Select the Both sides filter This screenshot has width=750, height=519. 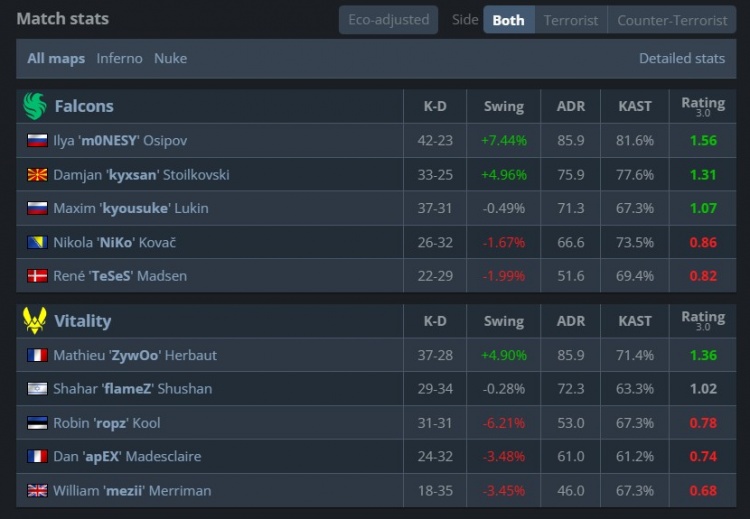pos(508,20)
